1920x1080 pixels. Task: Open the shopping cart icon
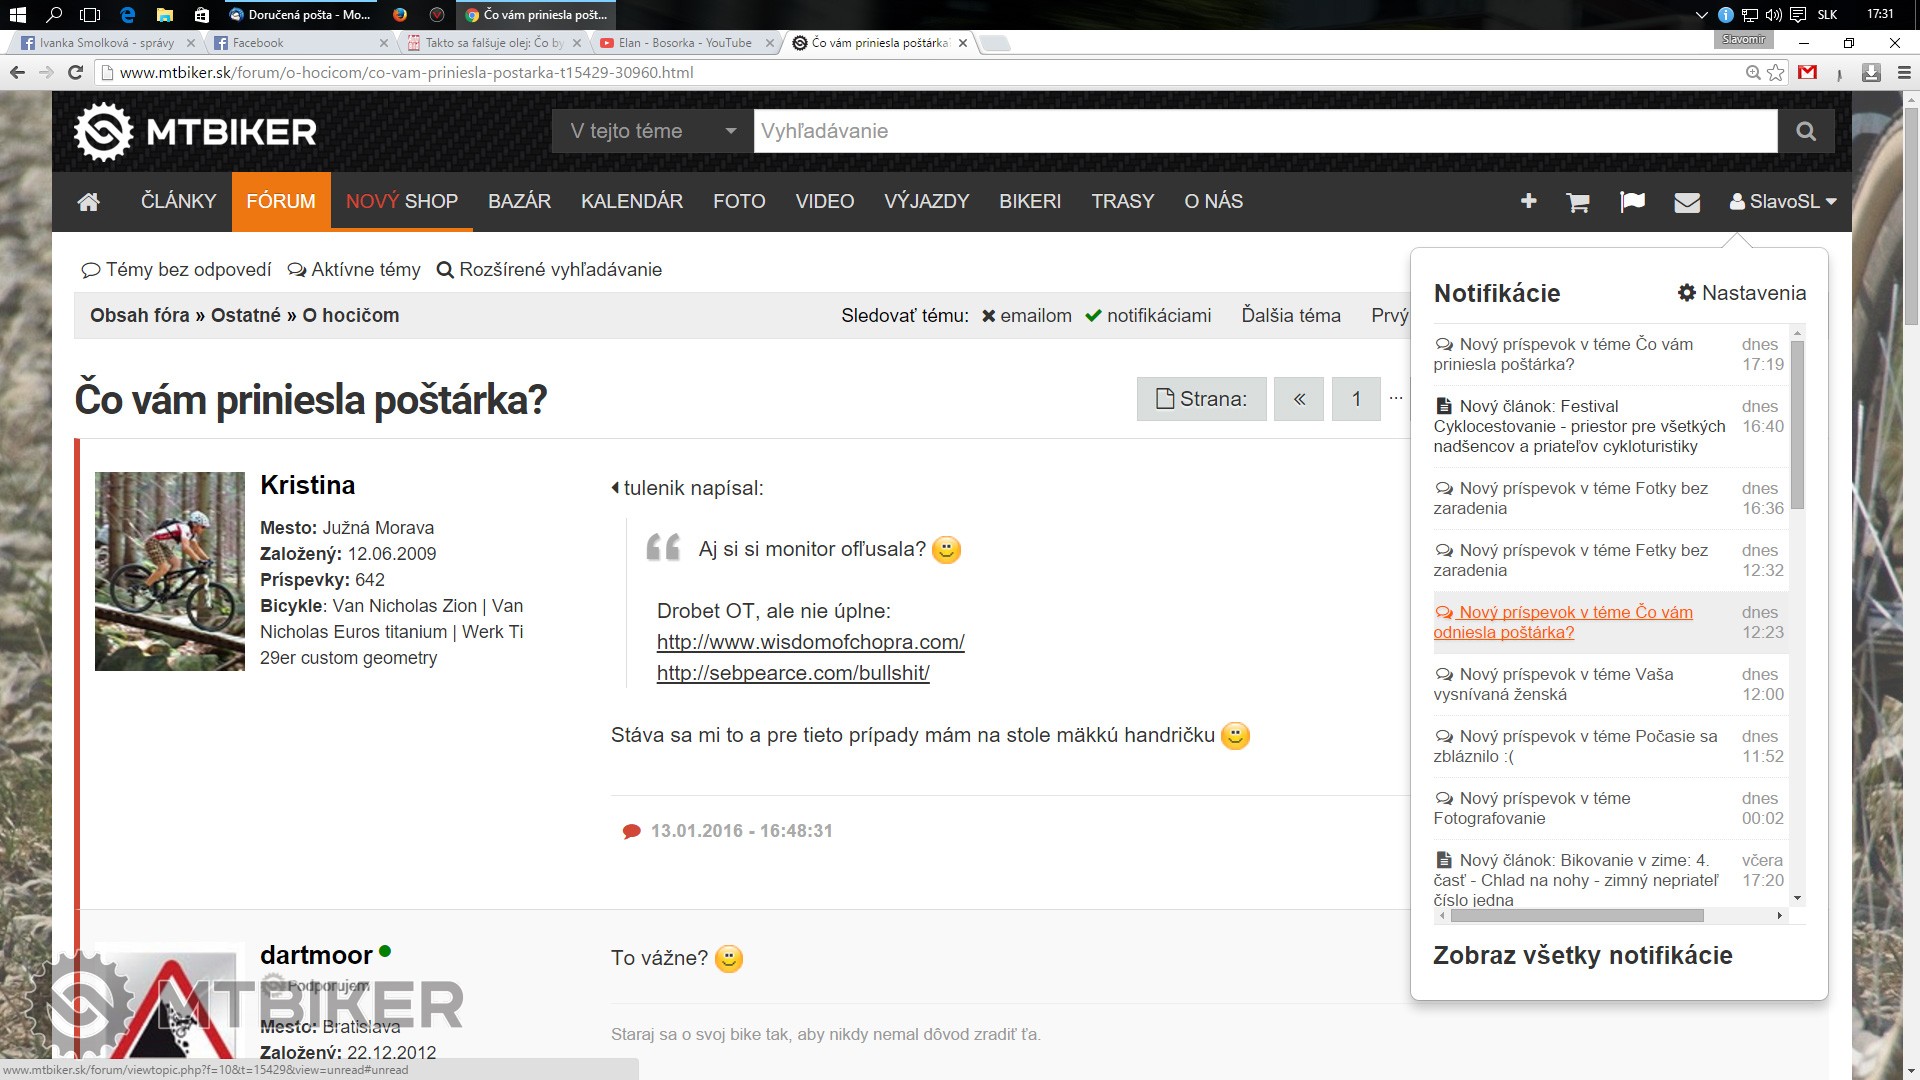[1578, 202]
